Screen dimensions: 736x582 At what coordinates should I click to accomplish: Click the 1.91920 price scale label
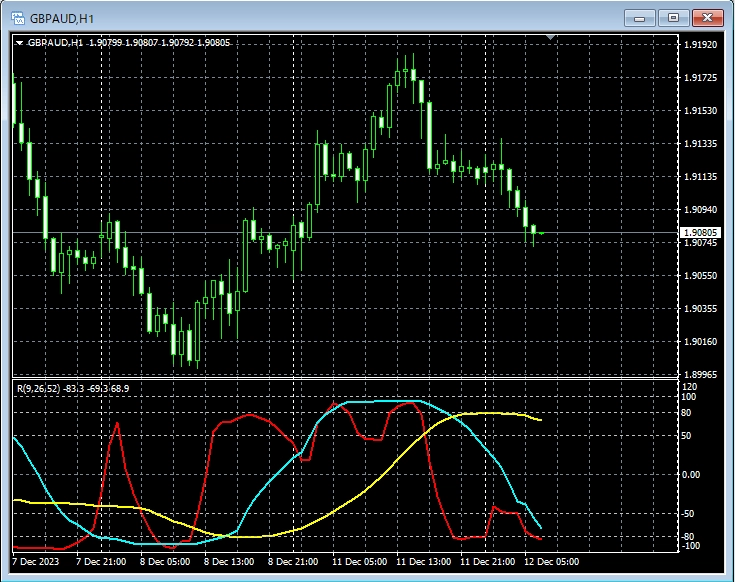(x=698, y=45)
